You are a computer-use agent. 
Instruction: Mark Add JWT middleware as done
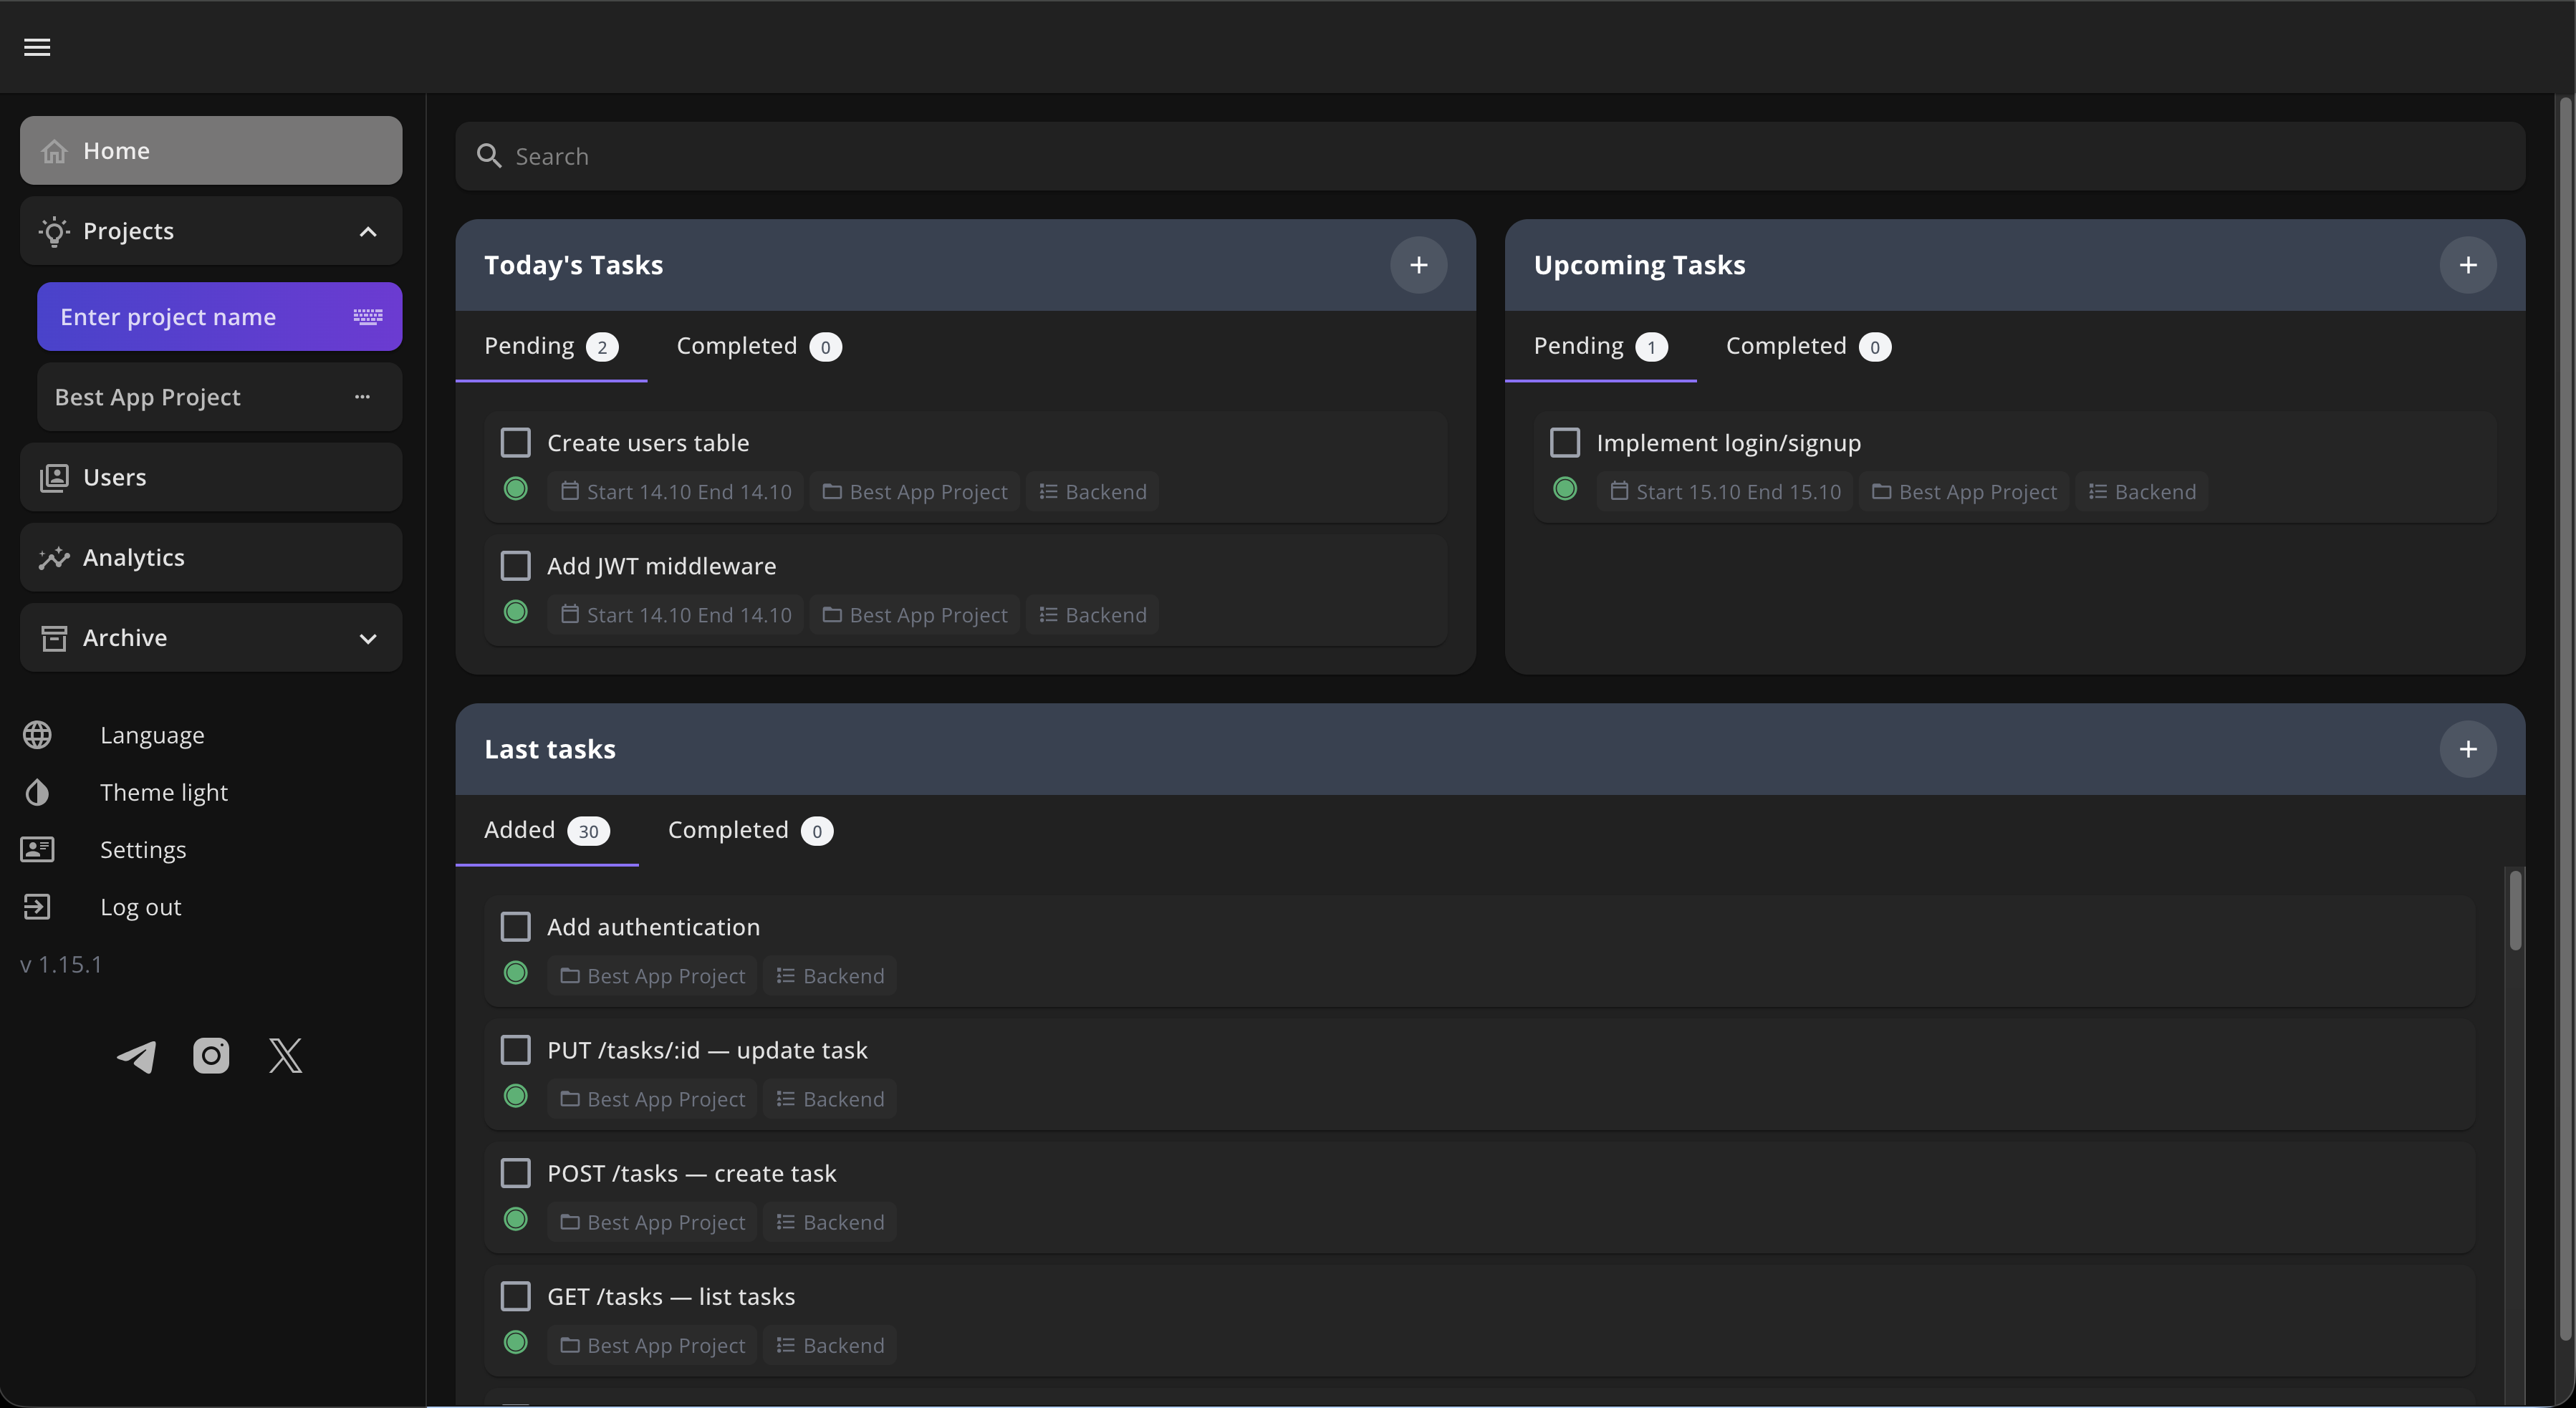[x=515, y=565]
